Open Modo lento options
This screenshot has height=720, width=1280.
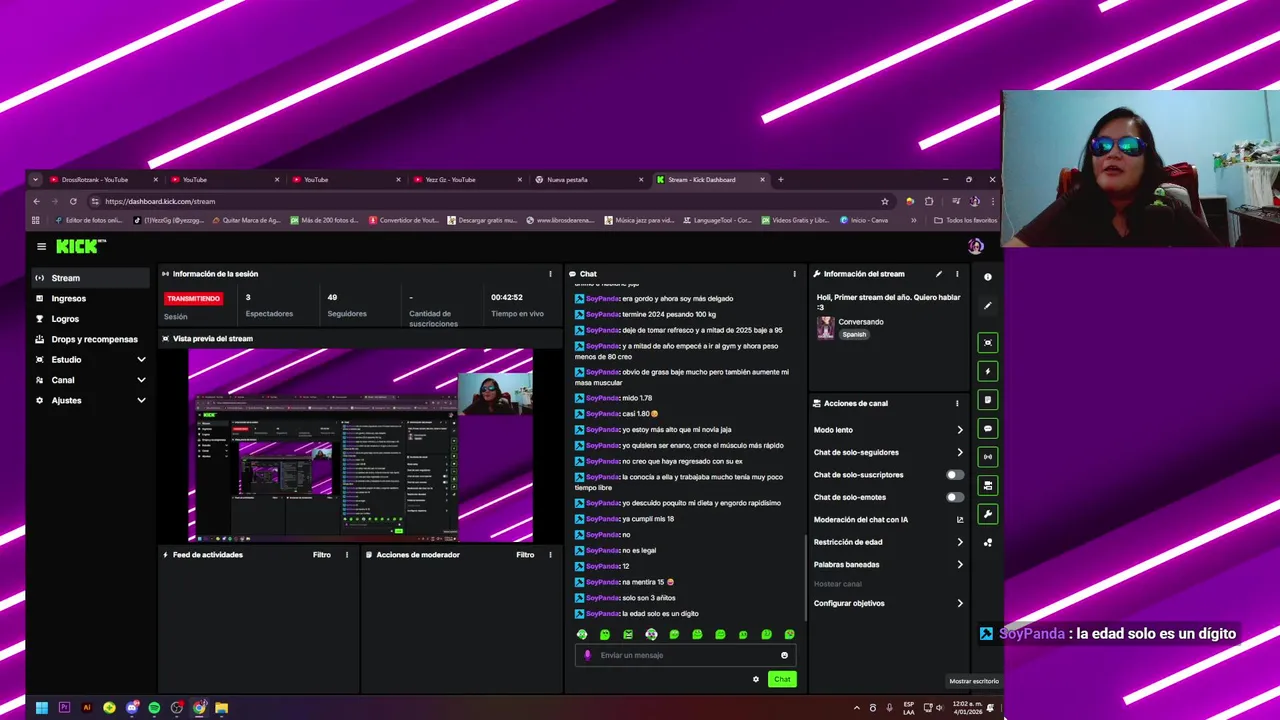click(889, 430)
